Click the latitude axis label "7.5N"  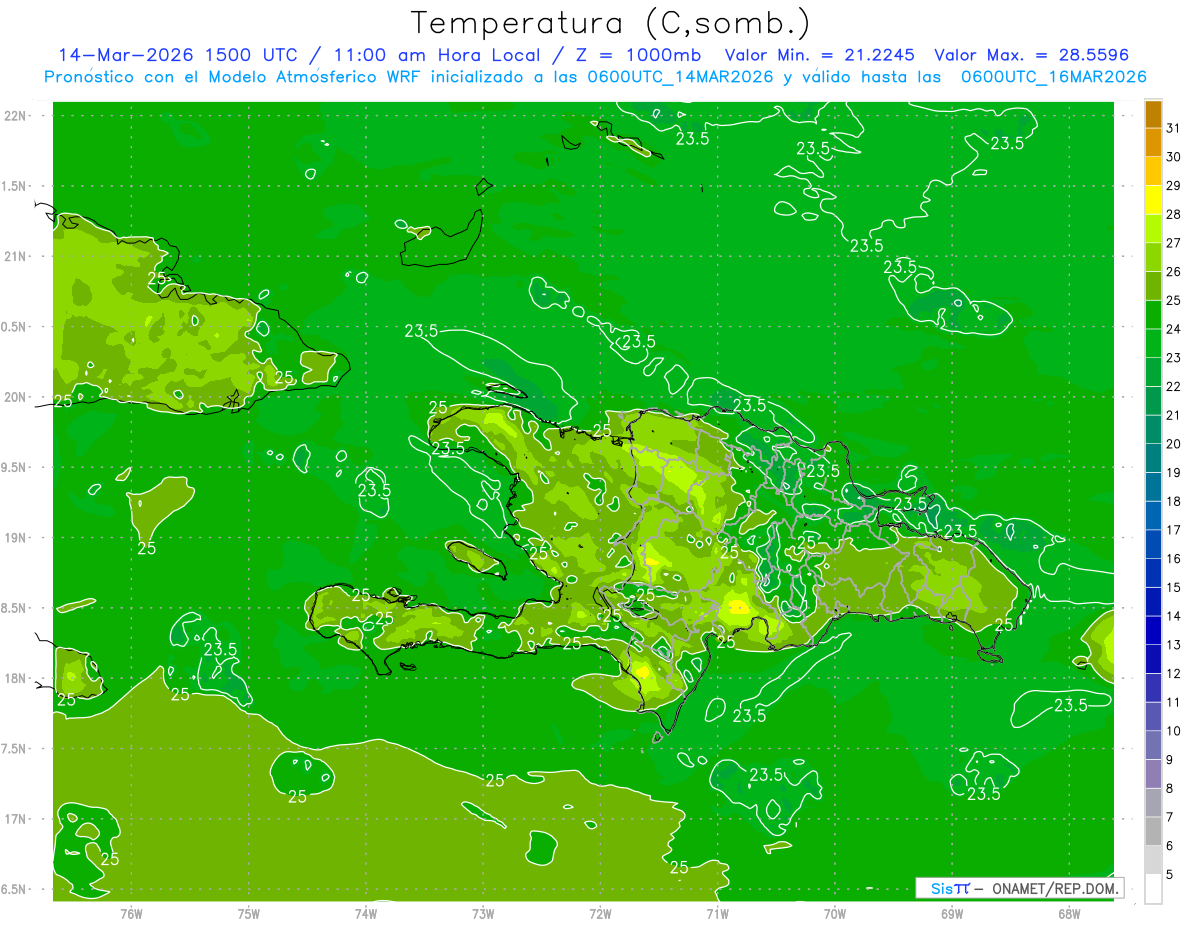tap(15, 749)
